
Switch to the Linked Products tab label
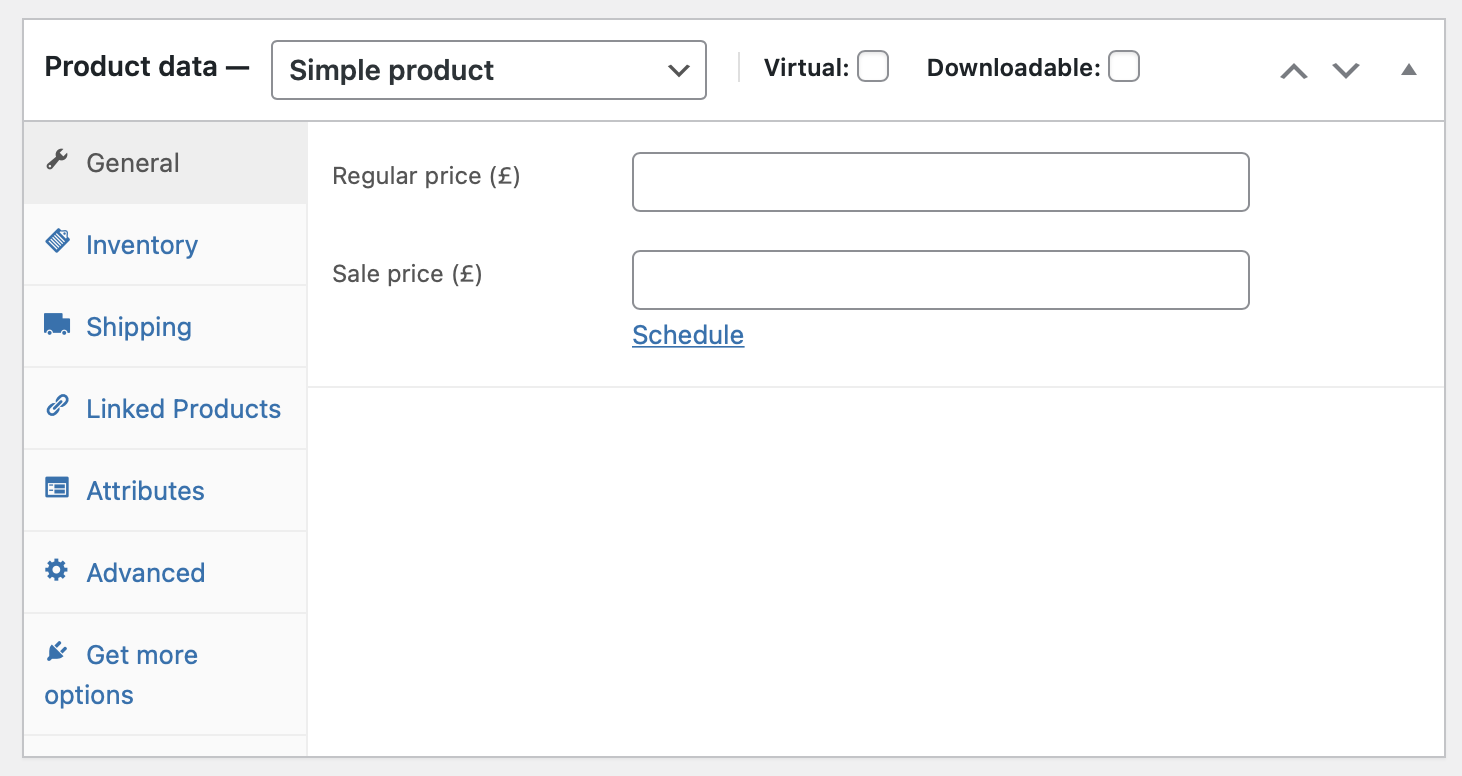click(x=183, y=409)
